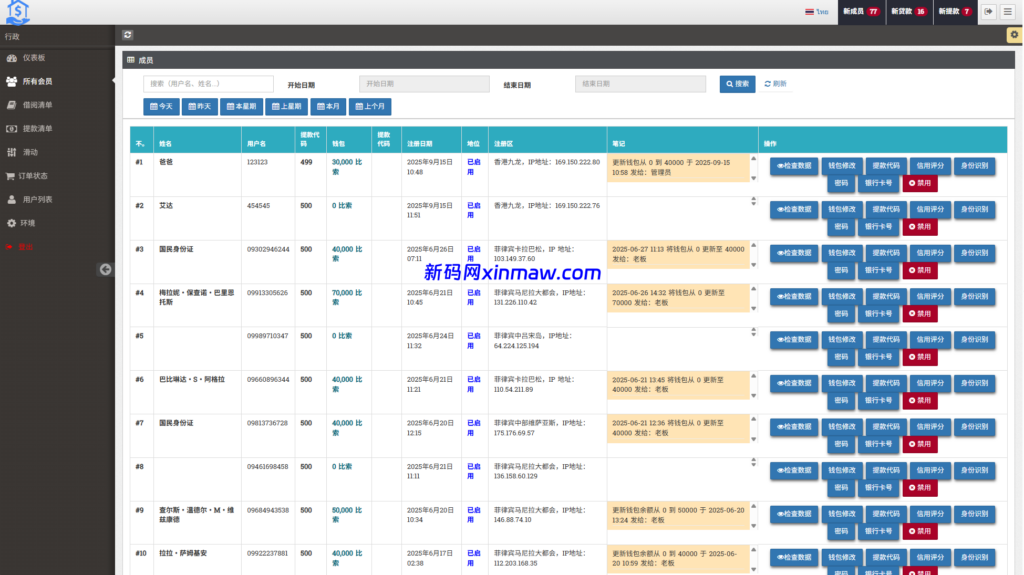Click the logout arrow icon in header
1024x575 pixels.
point(989,12)
